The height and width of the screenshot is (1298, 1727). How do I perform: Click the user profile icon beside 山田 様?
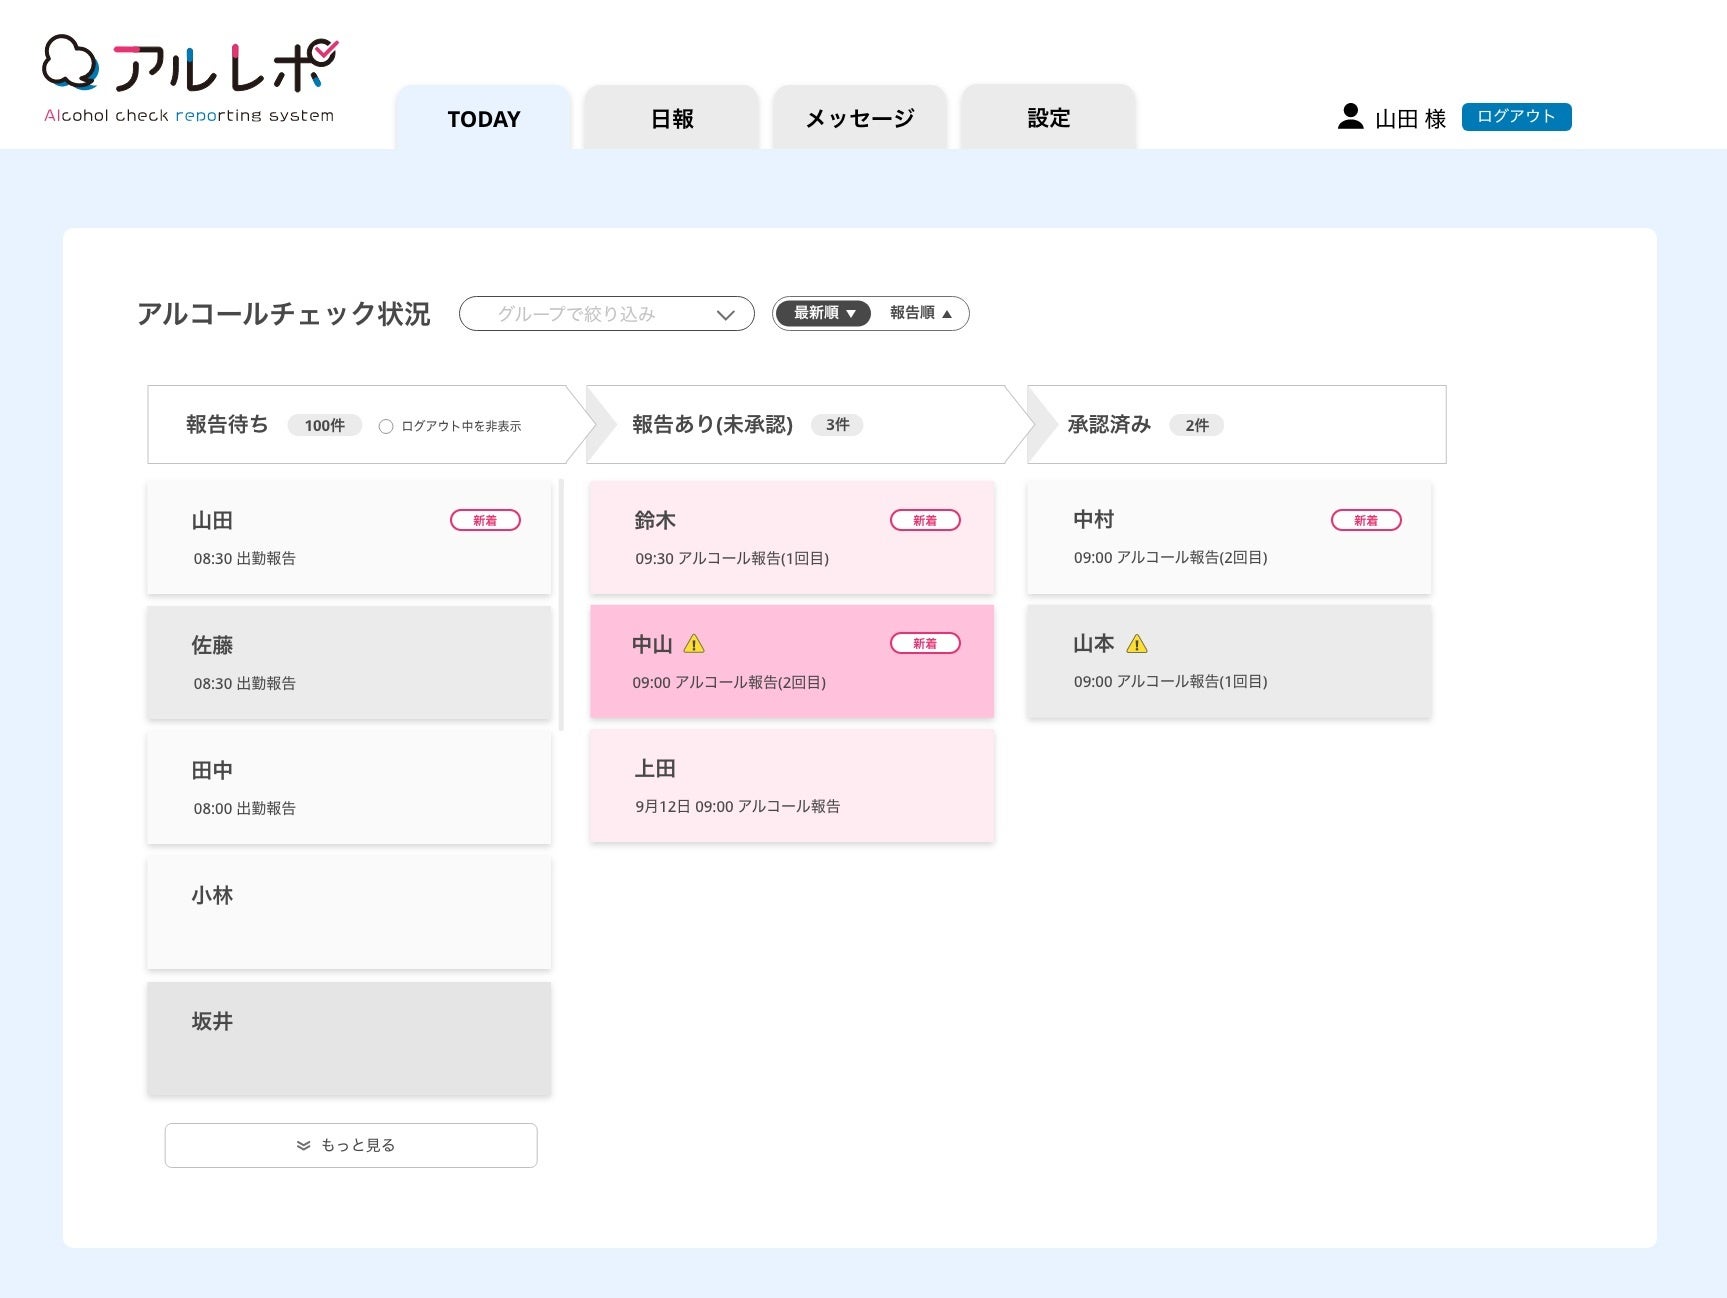click(1350, 117)
